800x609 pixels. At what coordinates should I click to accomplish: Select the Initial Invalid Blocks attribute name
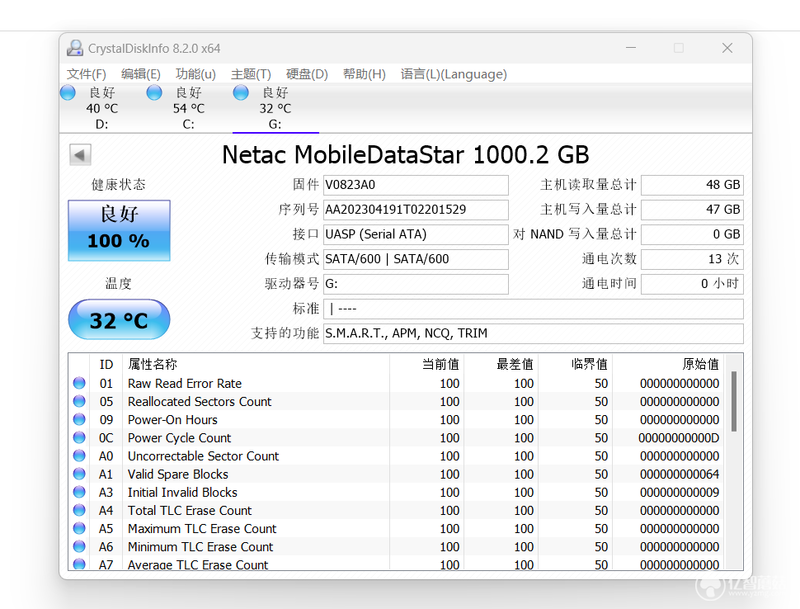[182, 493]
